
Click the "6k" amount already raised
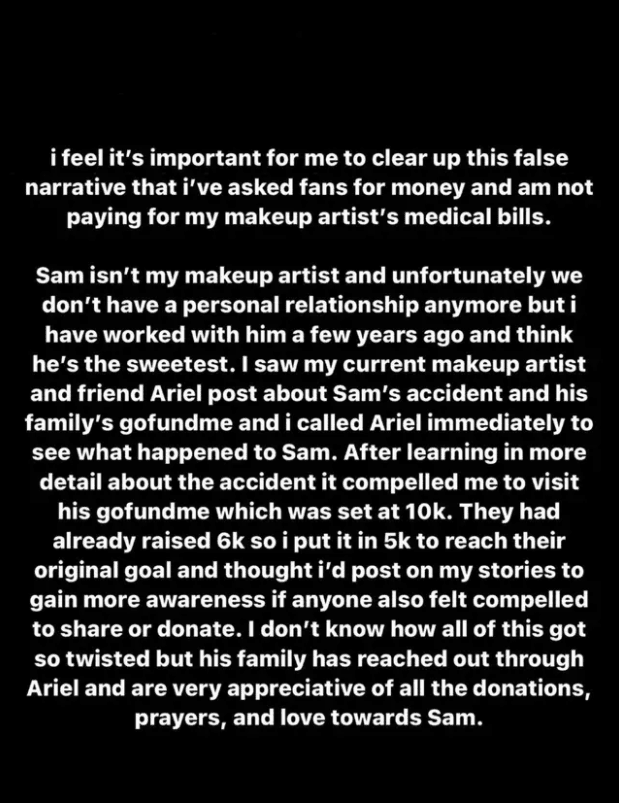[231, 541]
